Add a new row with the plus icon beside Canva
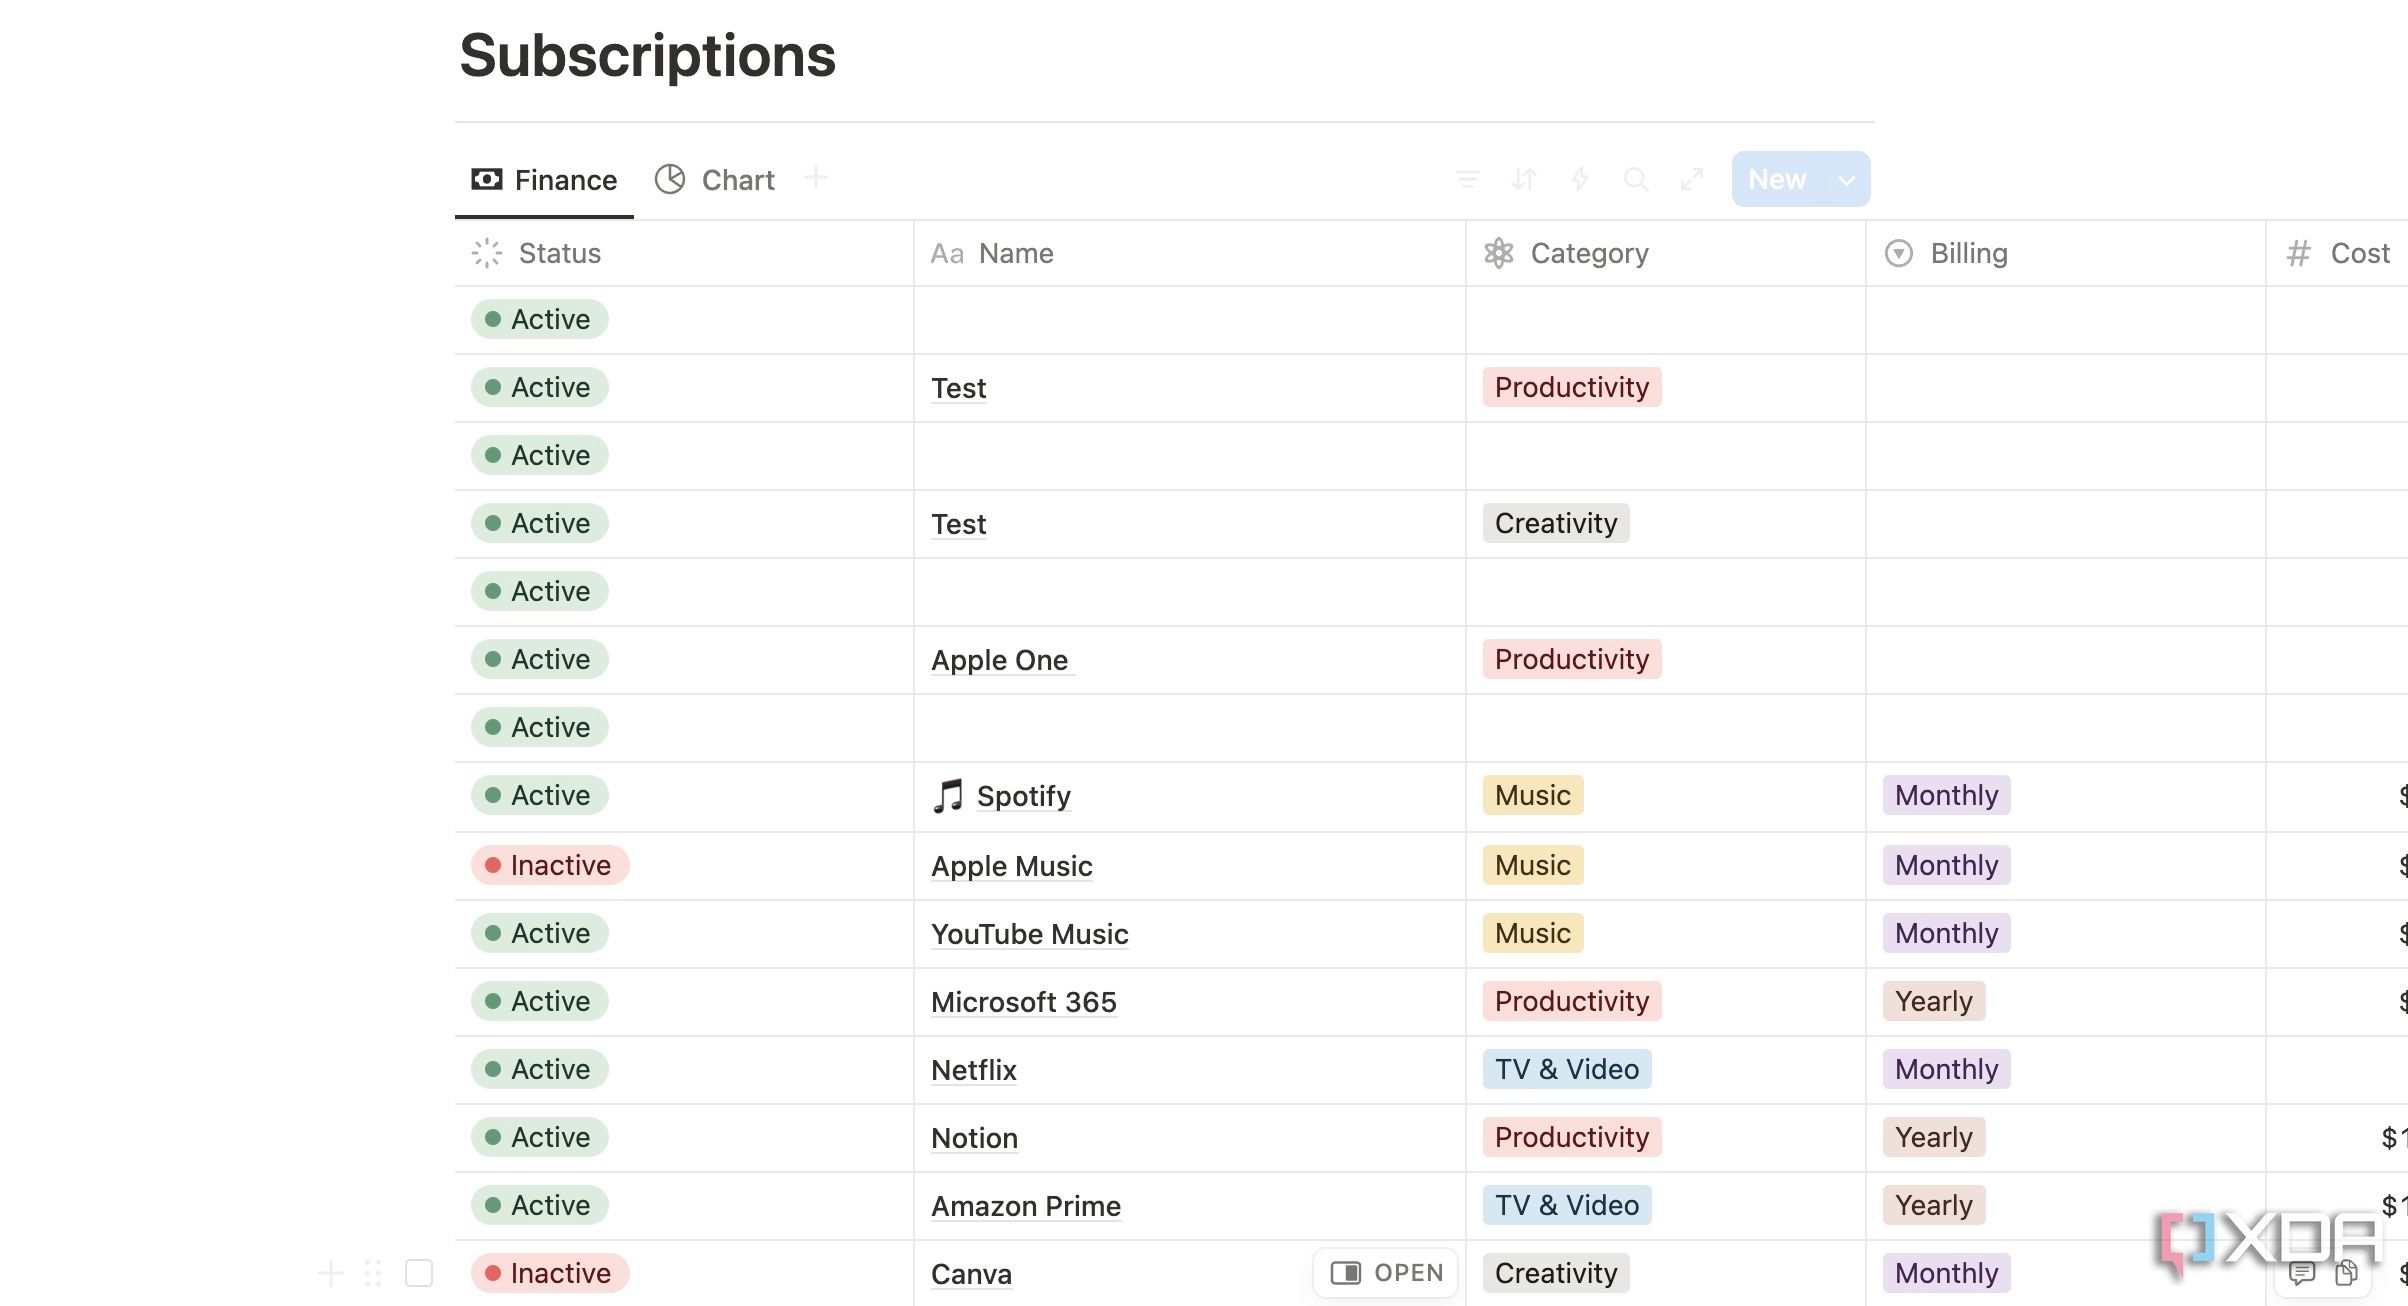The image size is (2408, 1306). point(330,1273)
